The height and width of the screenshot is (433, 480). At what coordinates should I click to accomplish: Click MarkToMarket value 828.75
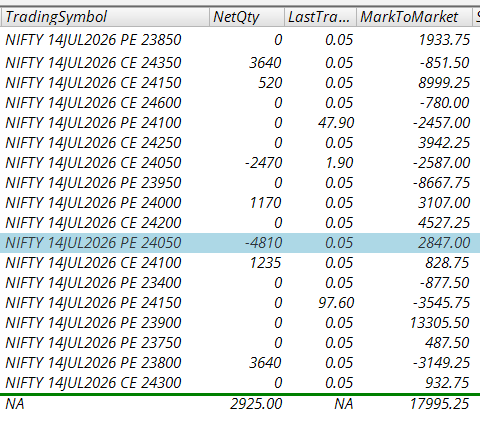(447, 263)
